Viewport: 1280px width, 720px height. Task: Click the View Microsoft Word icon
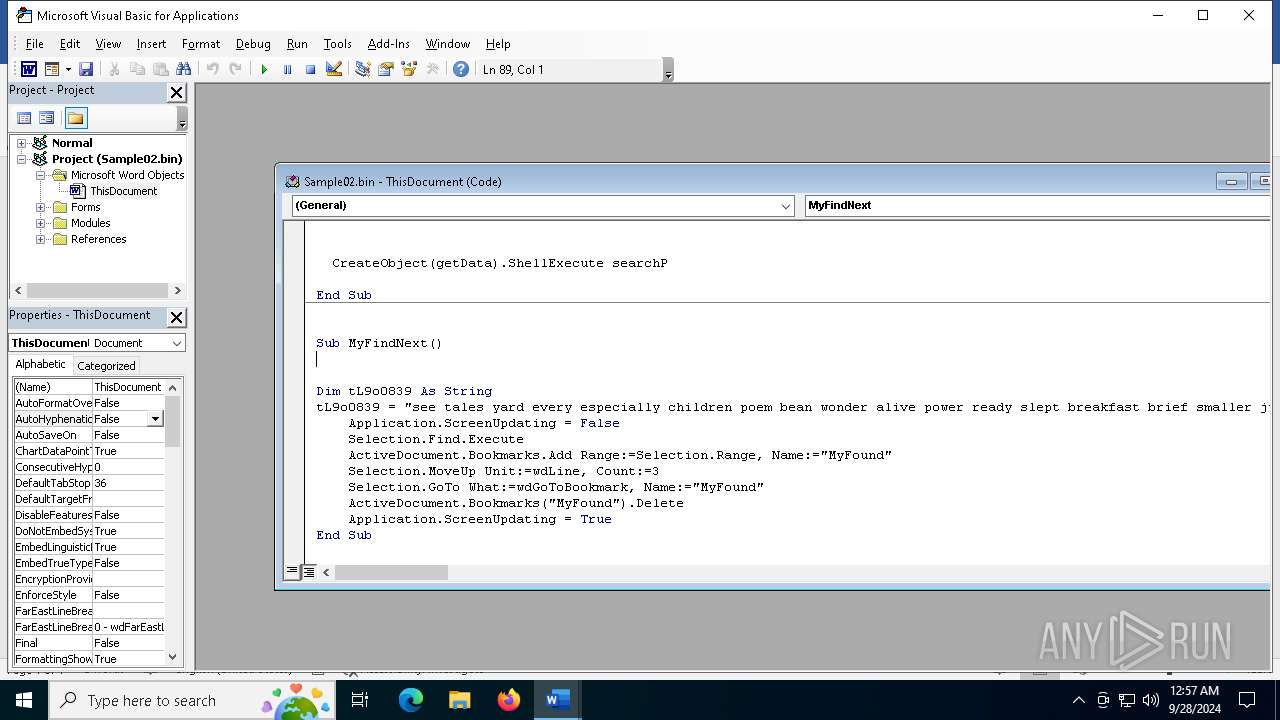(x=29, y=69)
